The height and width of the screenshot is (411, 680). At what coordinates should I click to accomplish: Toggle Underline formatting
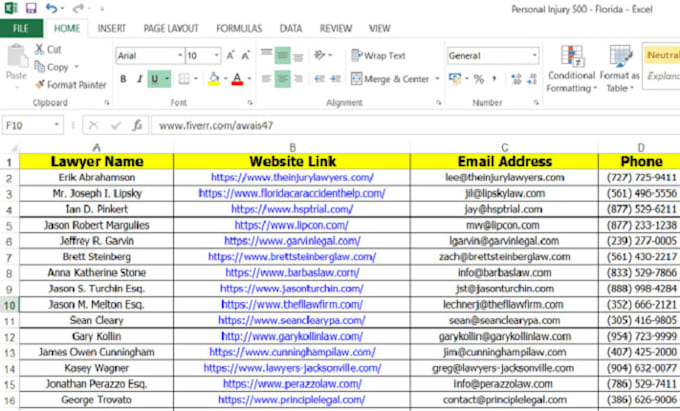pos(155,79)
